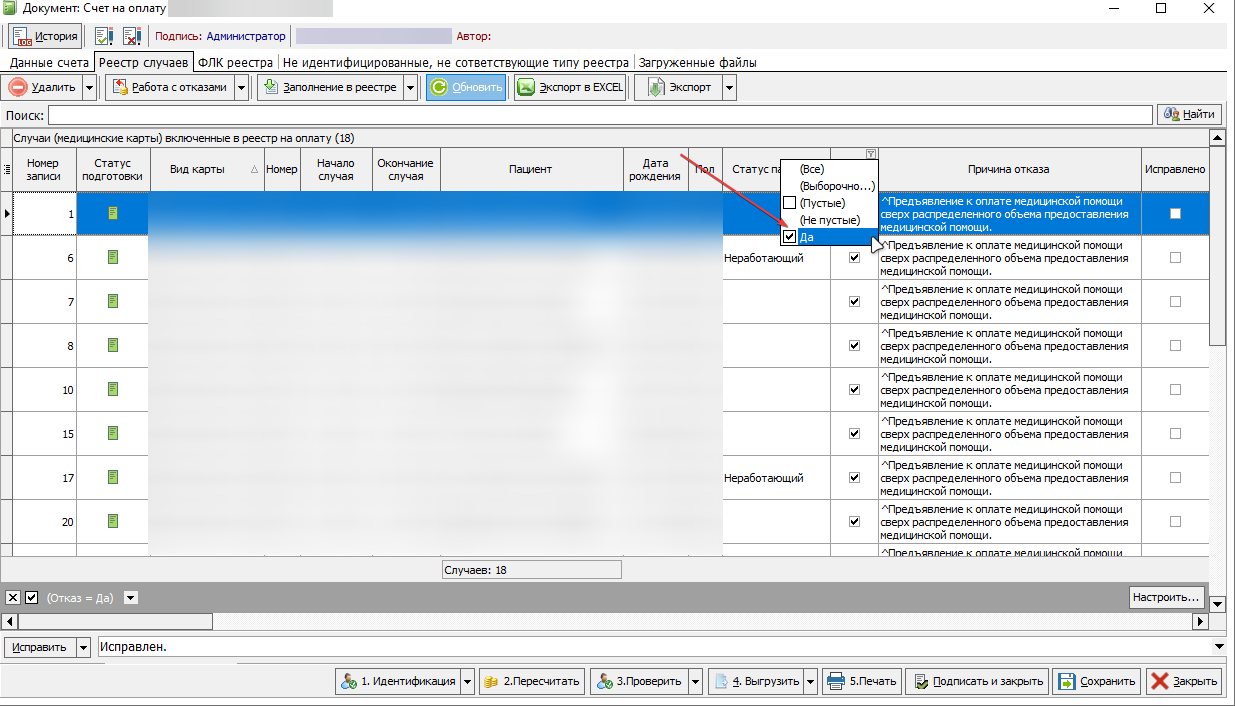Viewport: 1235px width, 706px height.
Task: Expand the Исправить dropdown arrow
Action: point(83,647)
